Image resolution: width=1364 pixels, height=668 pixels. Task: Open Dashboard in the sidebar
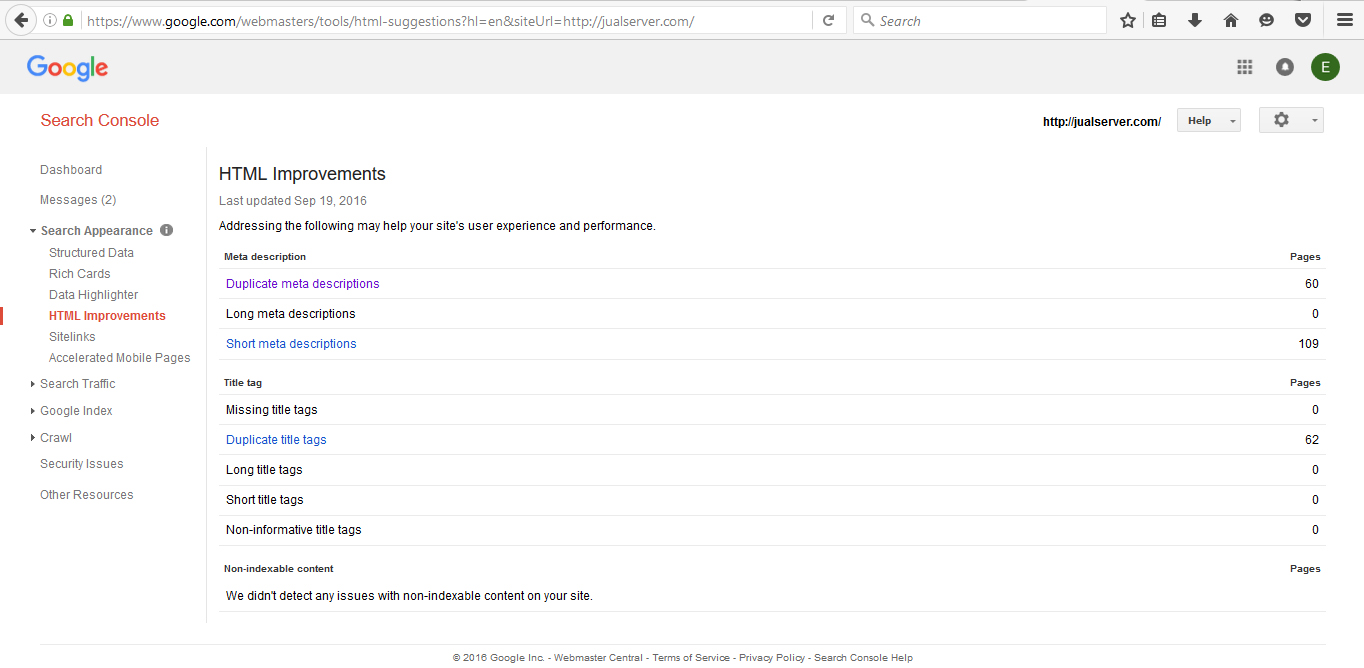[71, 170]
